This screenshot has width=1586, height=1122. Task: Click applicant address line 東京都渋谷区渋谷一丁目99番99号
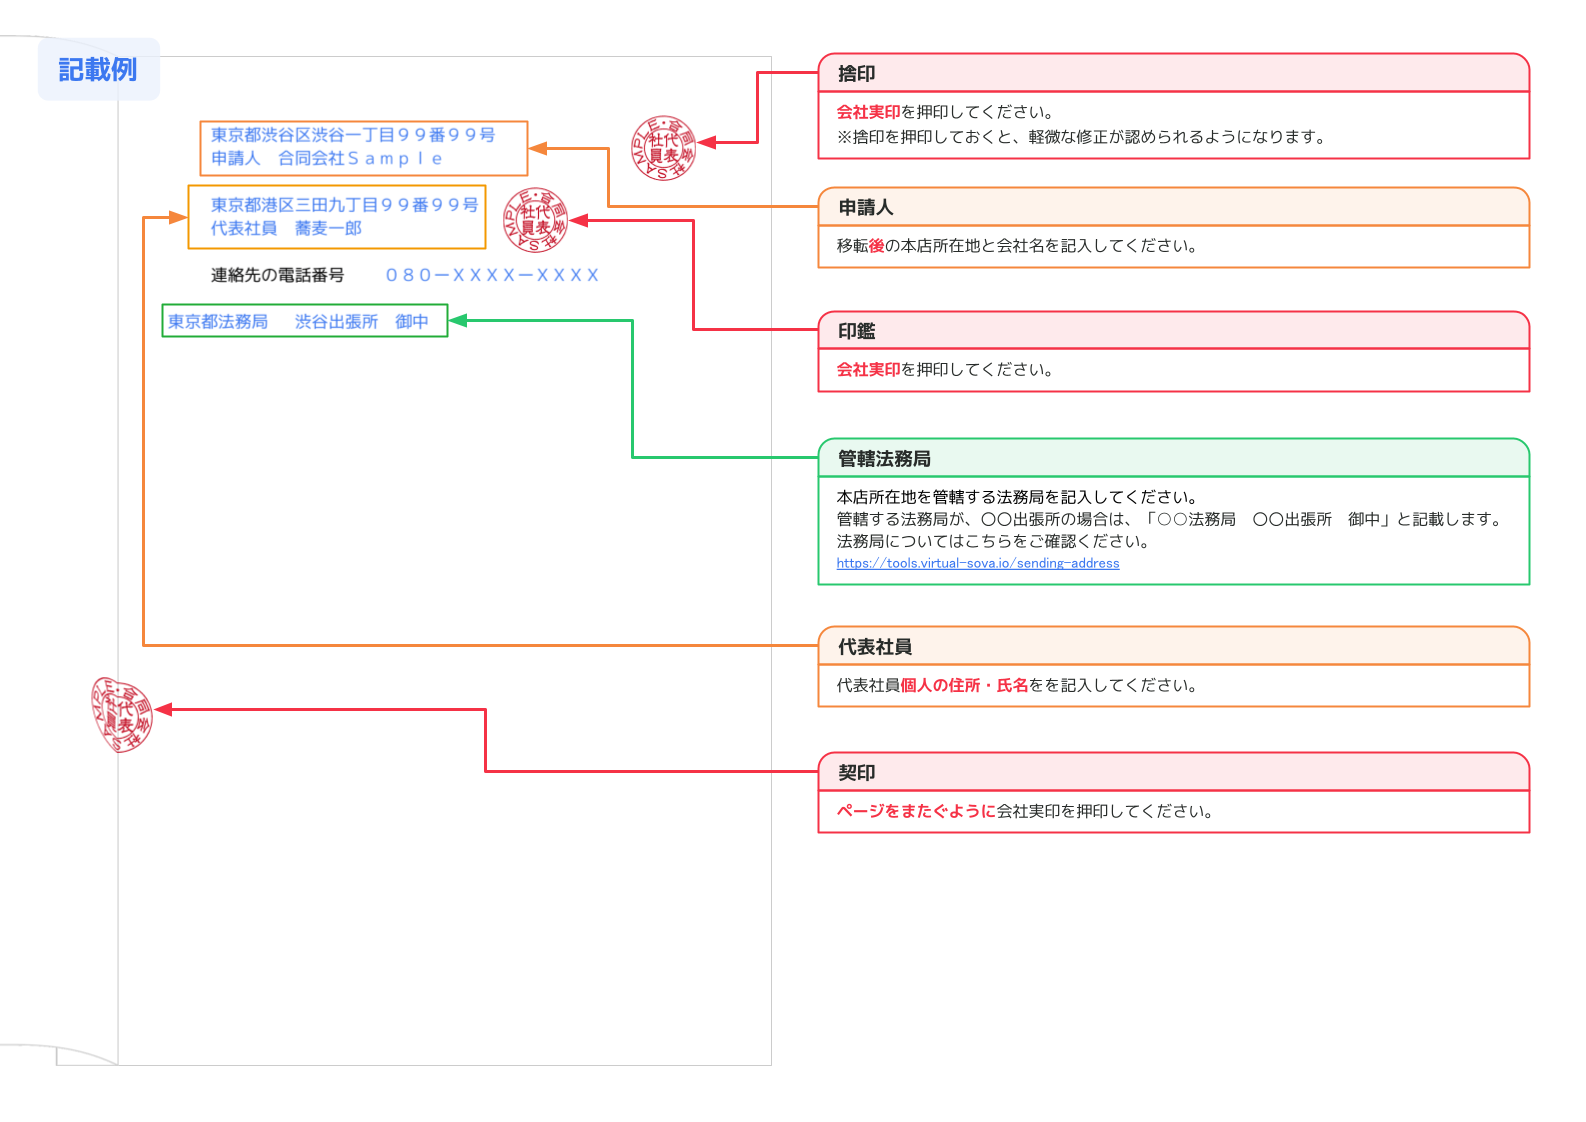[x=353, y=135]
